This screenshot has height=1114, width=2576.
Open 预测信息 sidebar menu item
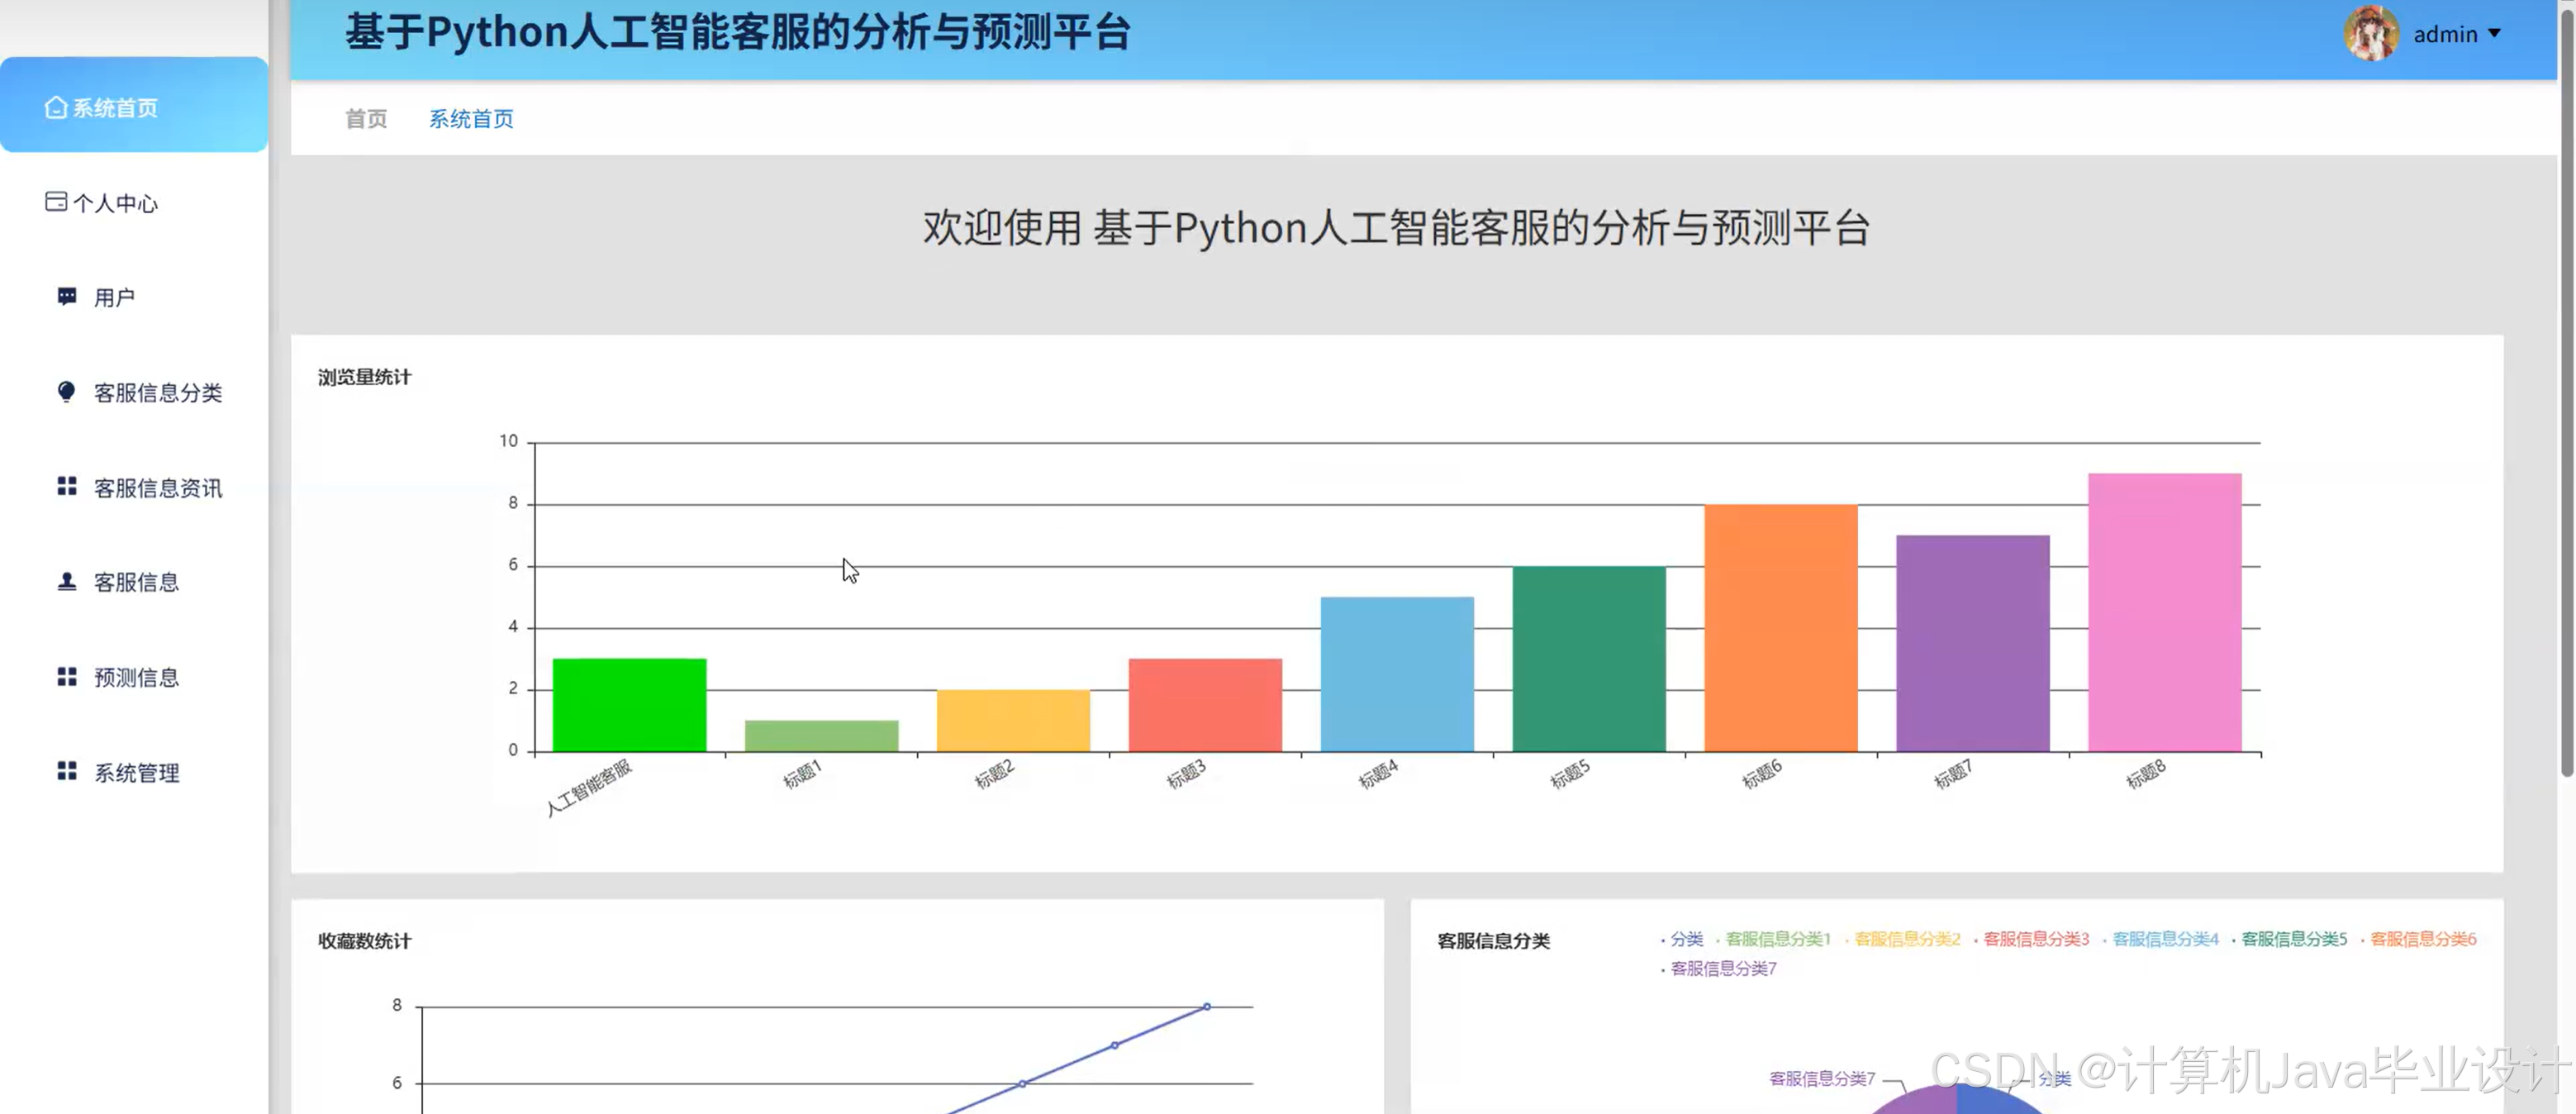pos(134,677)
